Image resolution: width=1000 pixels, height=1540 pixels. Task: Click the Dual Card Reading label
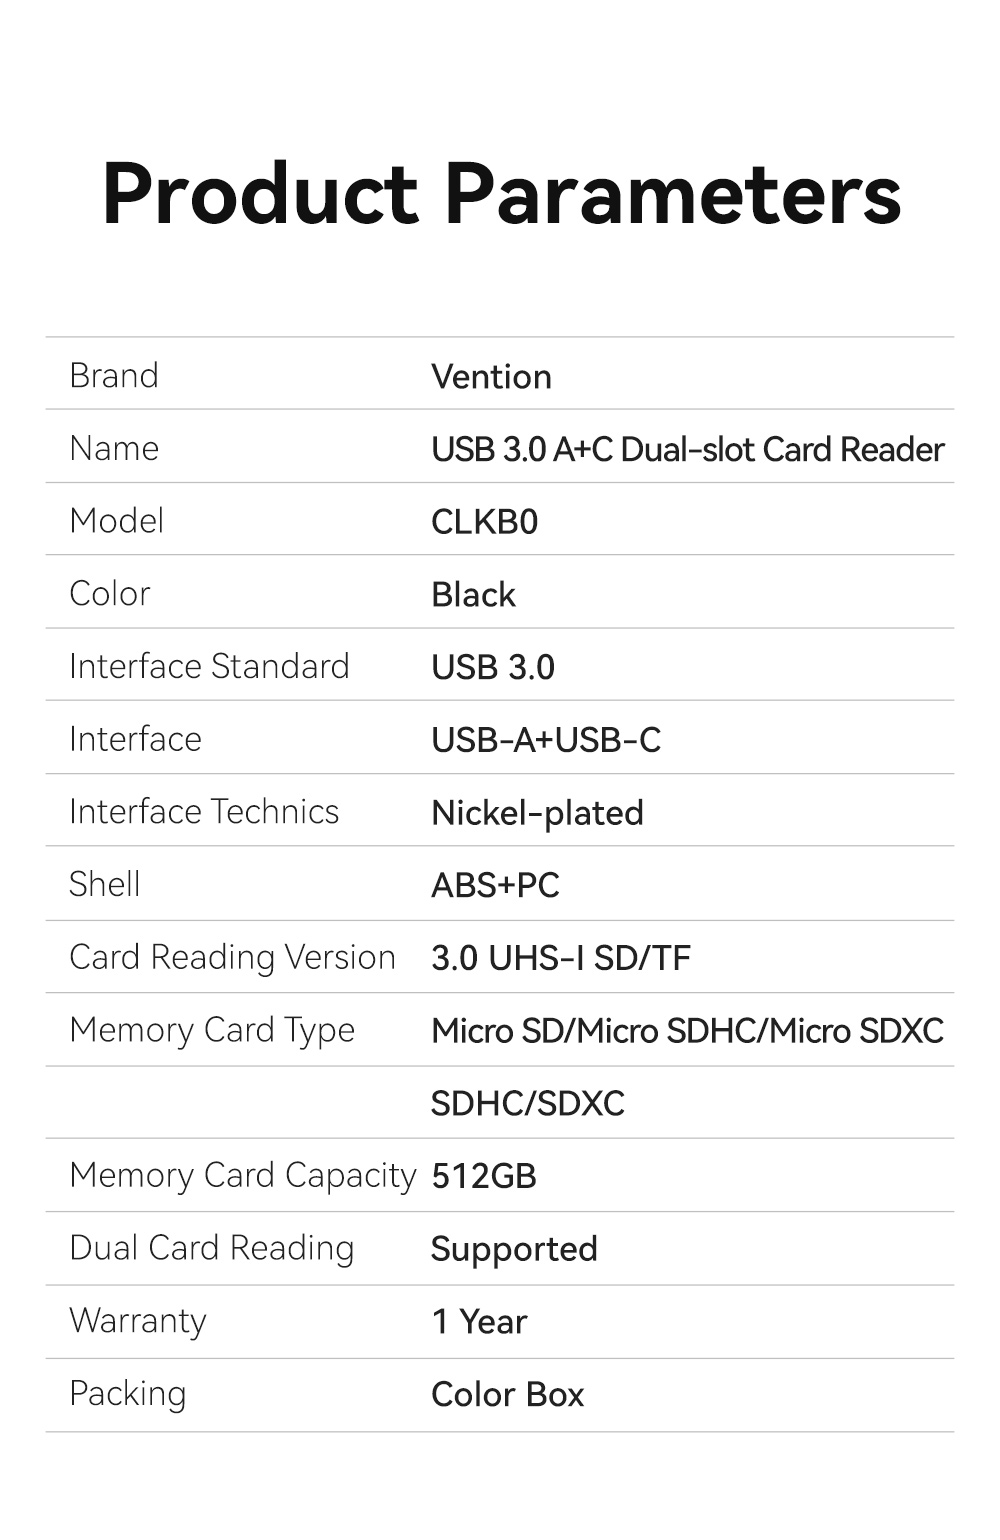coord(211,1249)
